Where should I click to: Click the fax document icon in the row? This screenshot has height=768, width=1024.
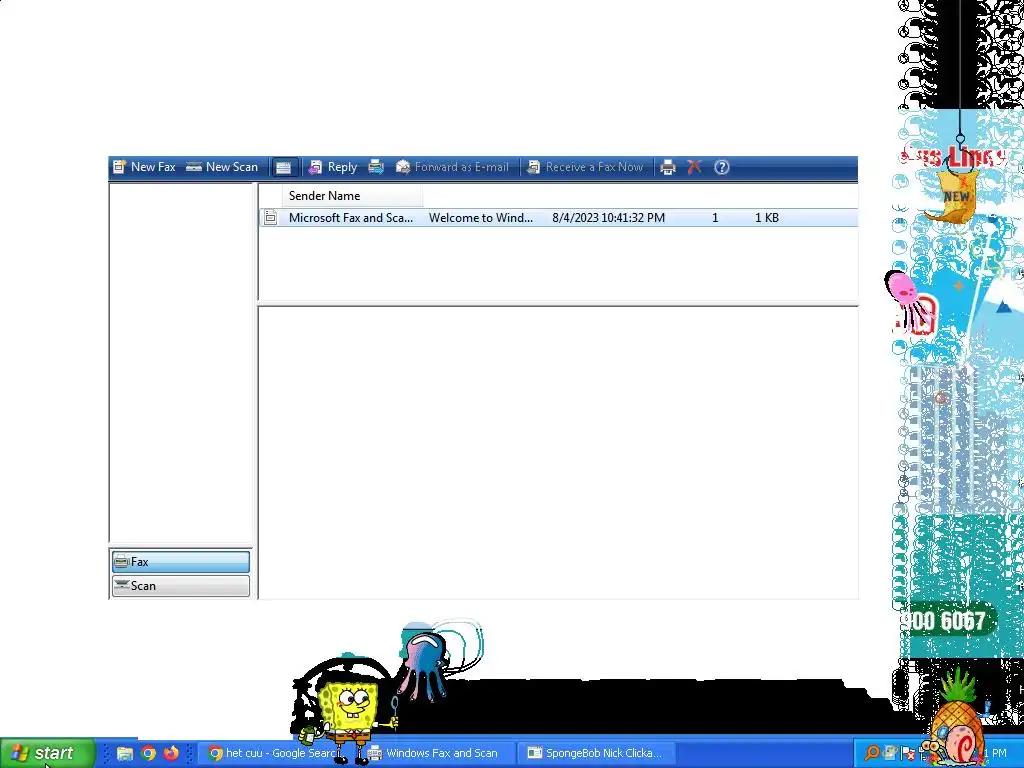pyautogui.click(x=270, y=217)
